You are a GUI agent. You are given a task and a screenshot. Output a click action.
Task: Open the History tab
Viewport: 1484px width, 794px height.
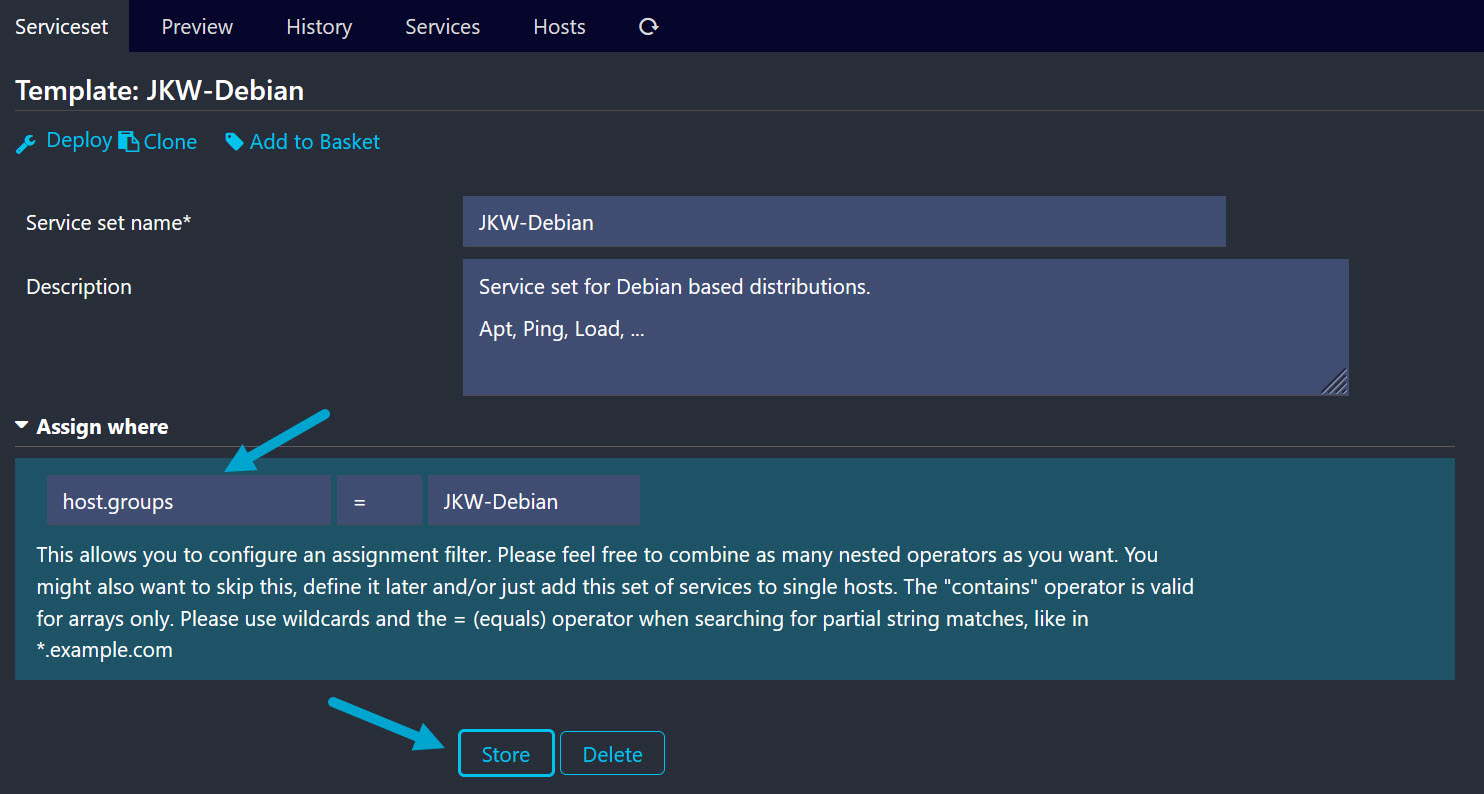click(x=318, y=27)
